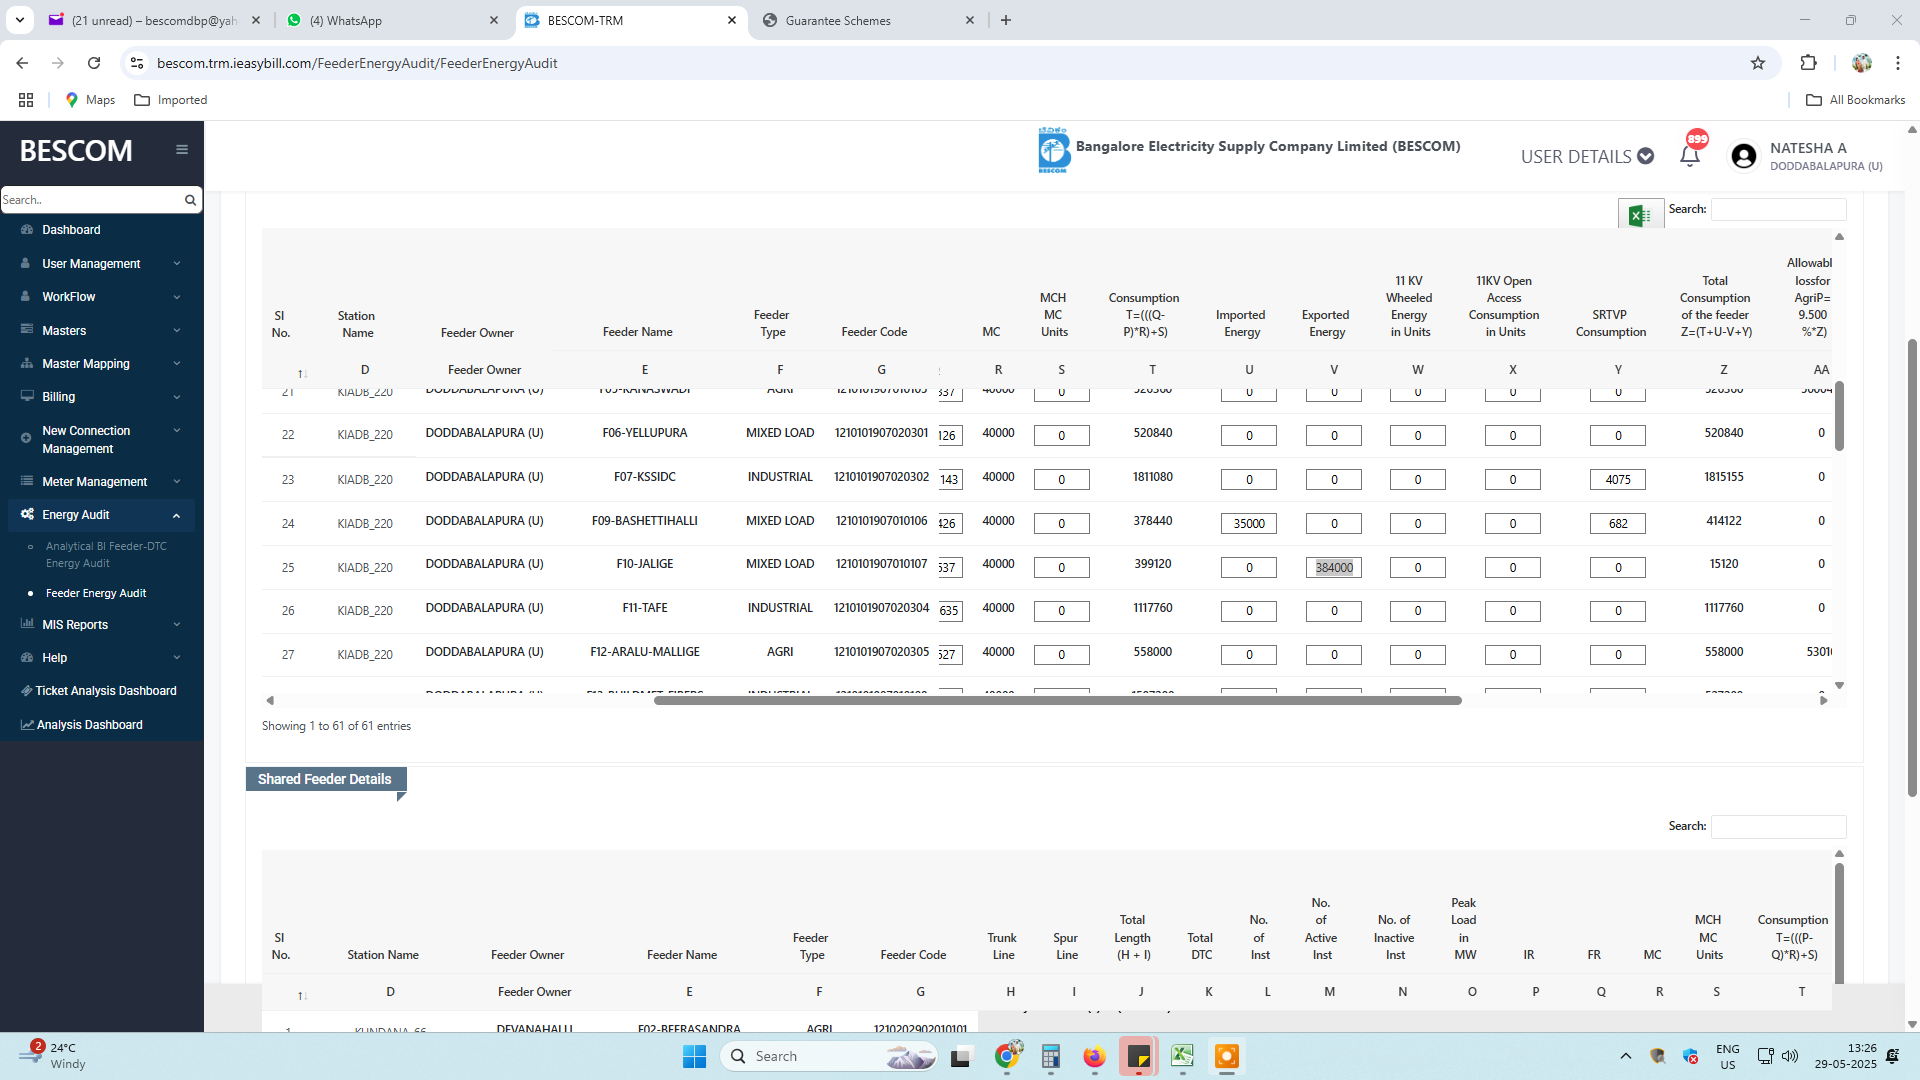Open Feeder Energy Audit submenu item
Viewport: 1920px width, 1080px height.
pyautogui.click(x=96, y=593)
